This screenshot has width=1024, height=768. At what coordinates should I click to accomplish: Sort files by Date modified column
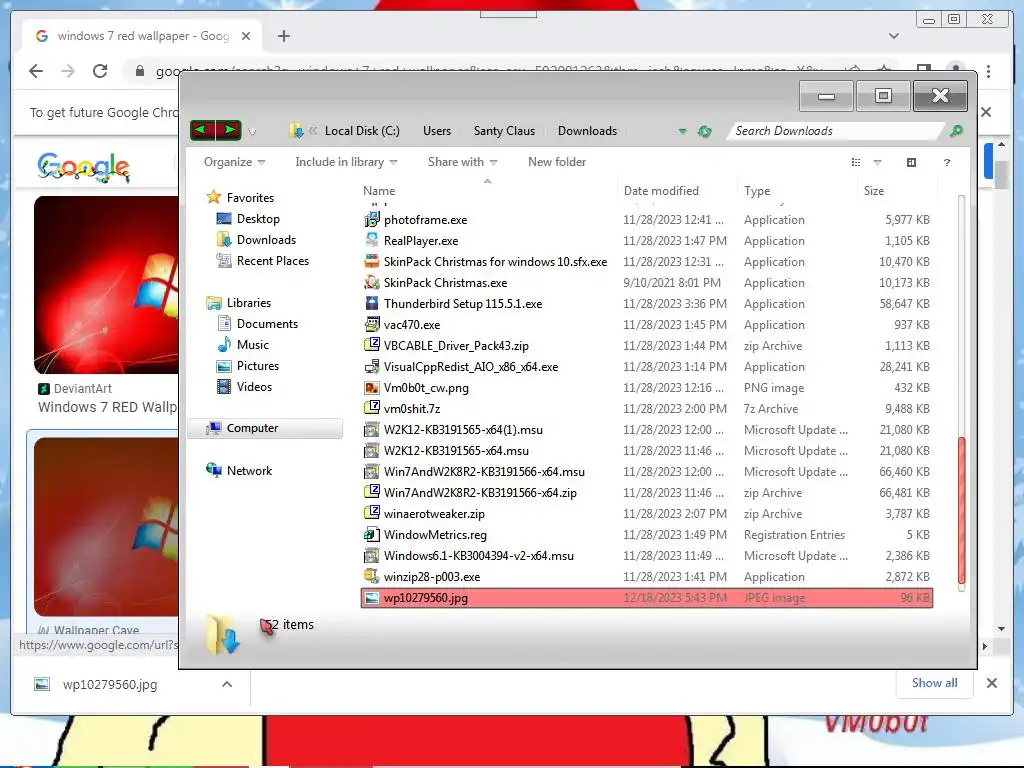(661, 191)
